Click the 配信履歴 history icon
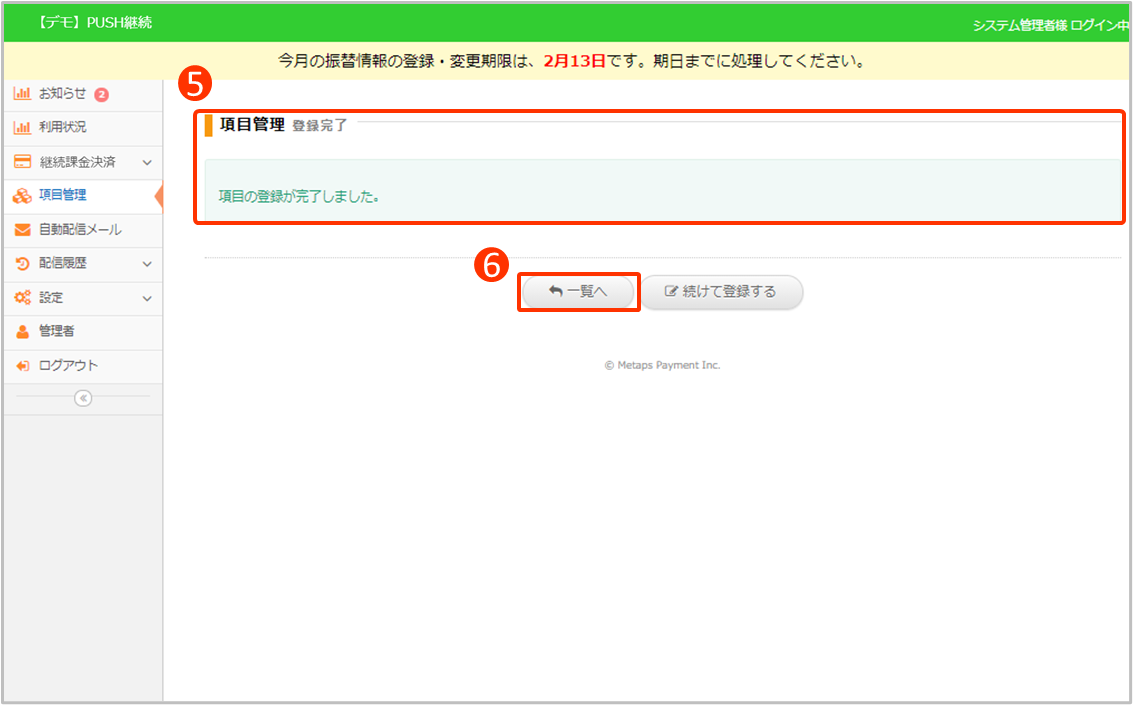The height and width of the screenshot is (705, 1133). [22, 264]
